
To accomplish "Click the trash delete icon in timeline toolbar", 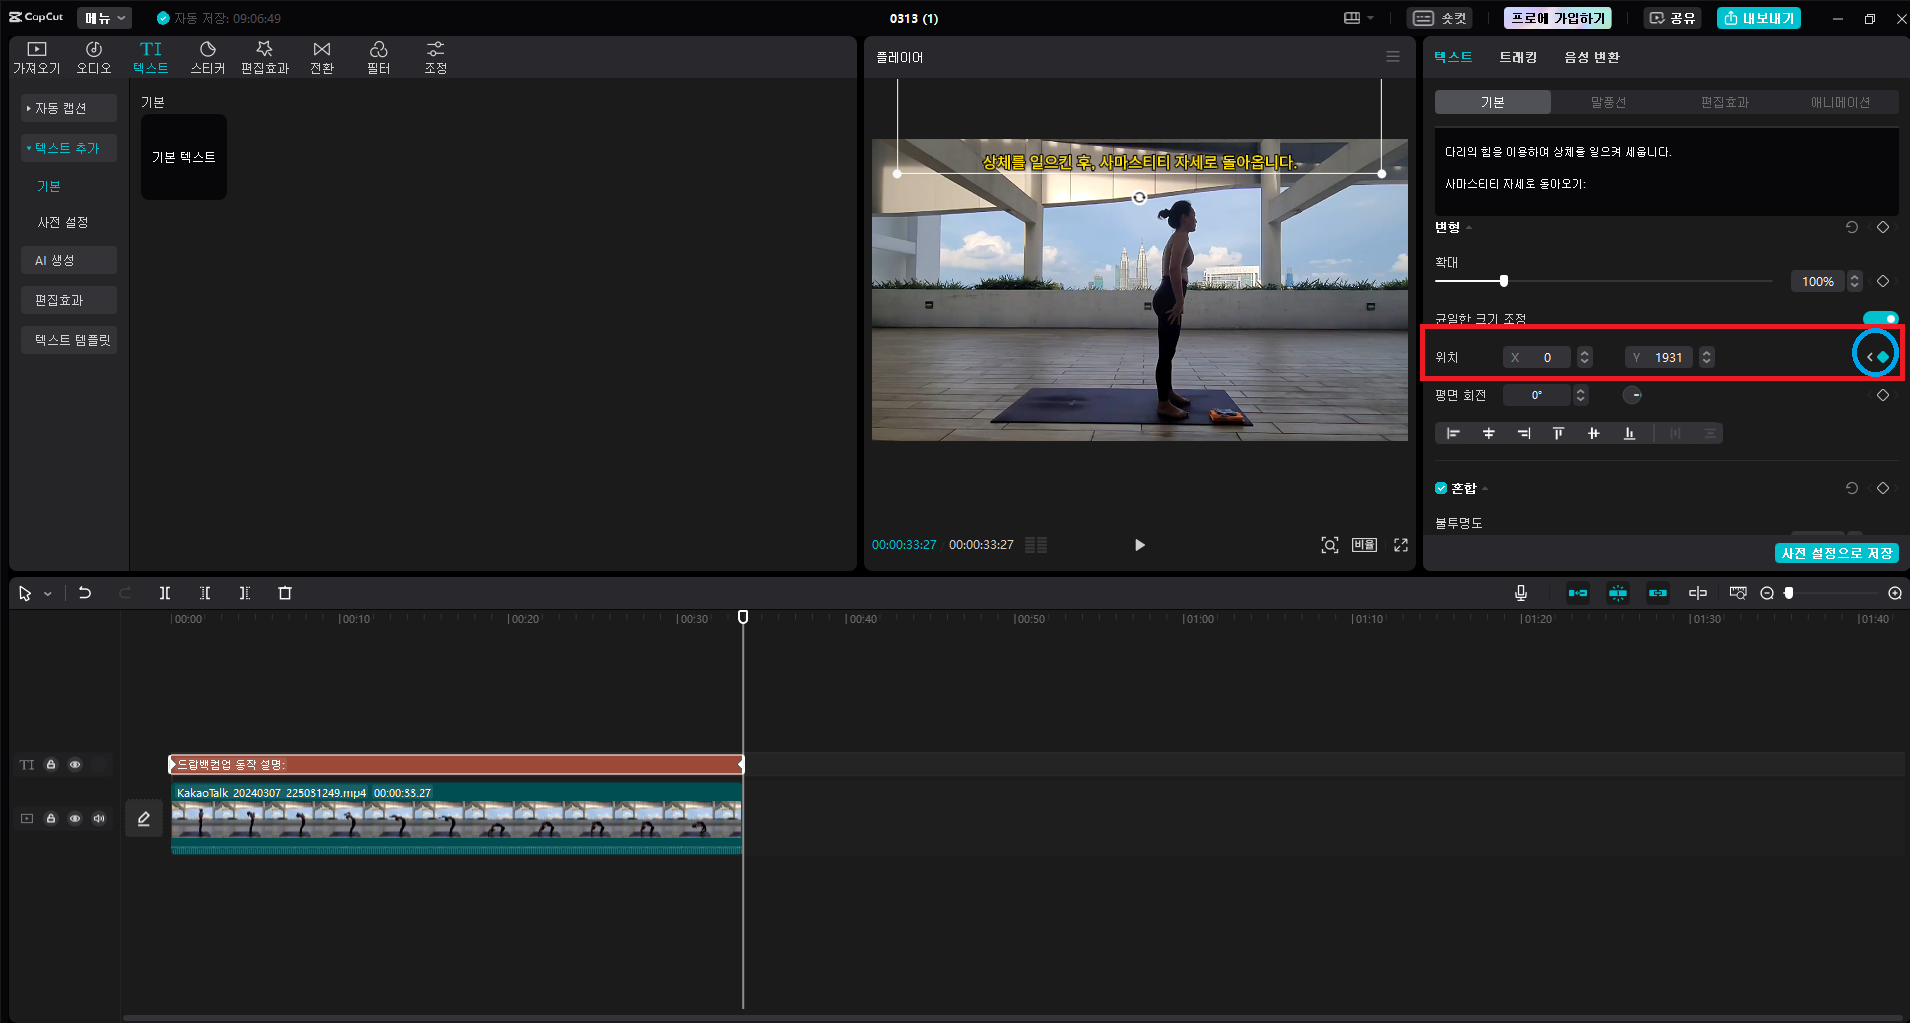I will click(x=285, y=593).
